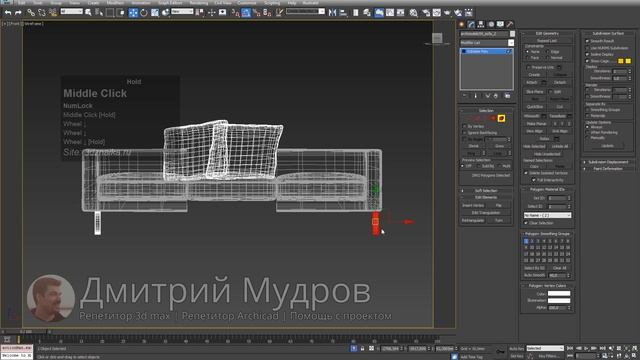Click the Pin Stack icon below modifier stack
Viewport: 640px width, 360px height.
point(465,96)
